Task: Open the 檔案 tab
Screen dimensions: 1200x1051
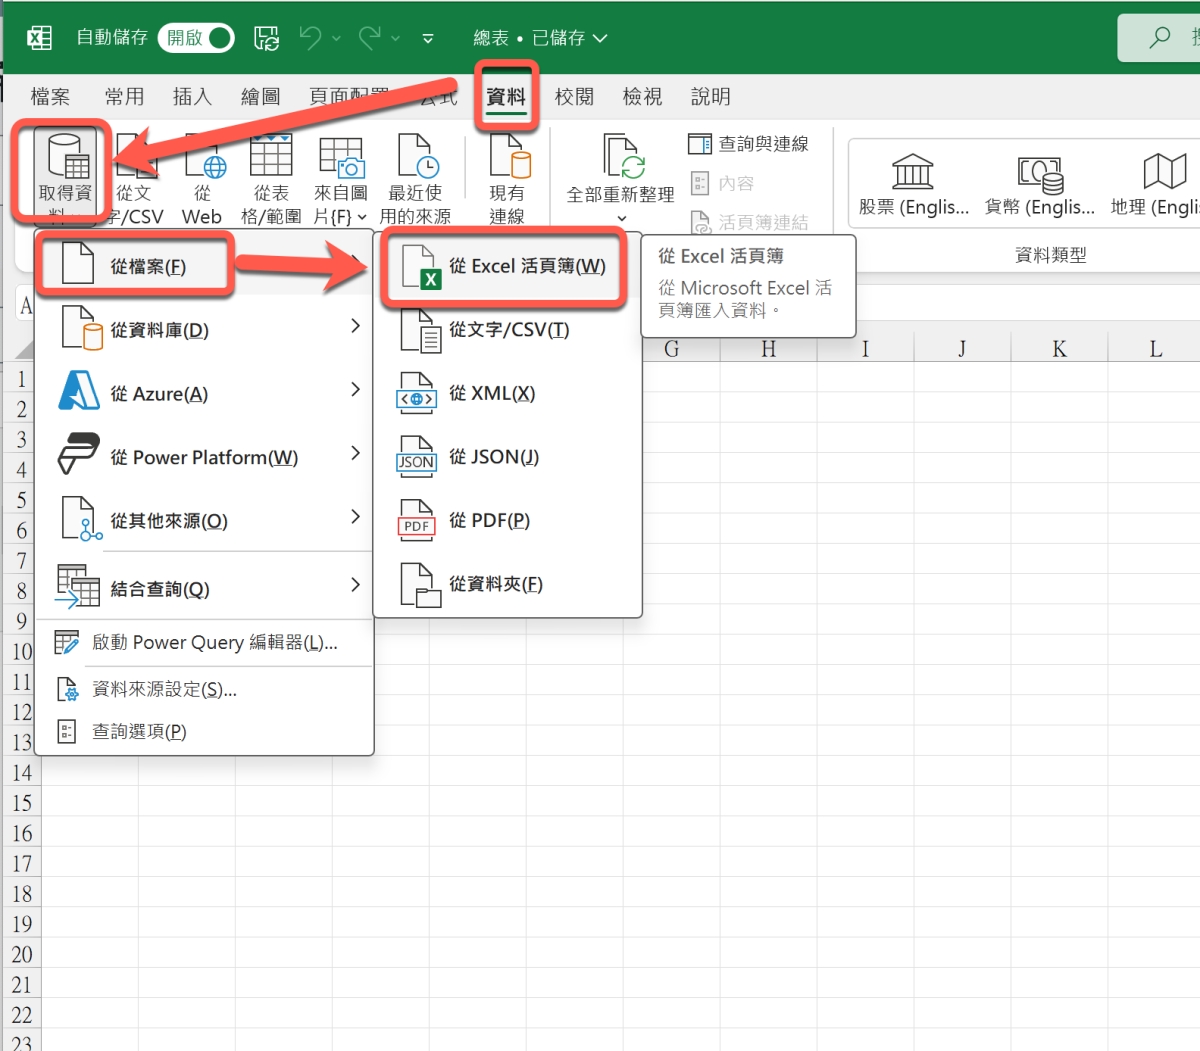Action: click(50, 97)
